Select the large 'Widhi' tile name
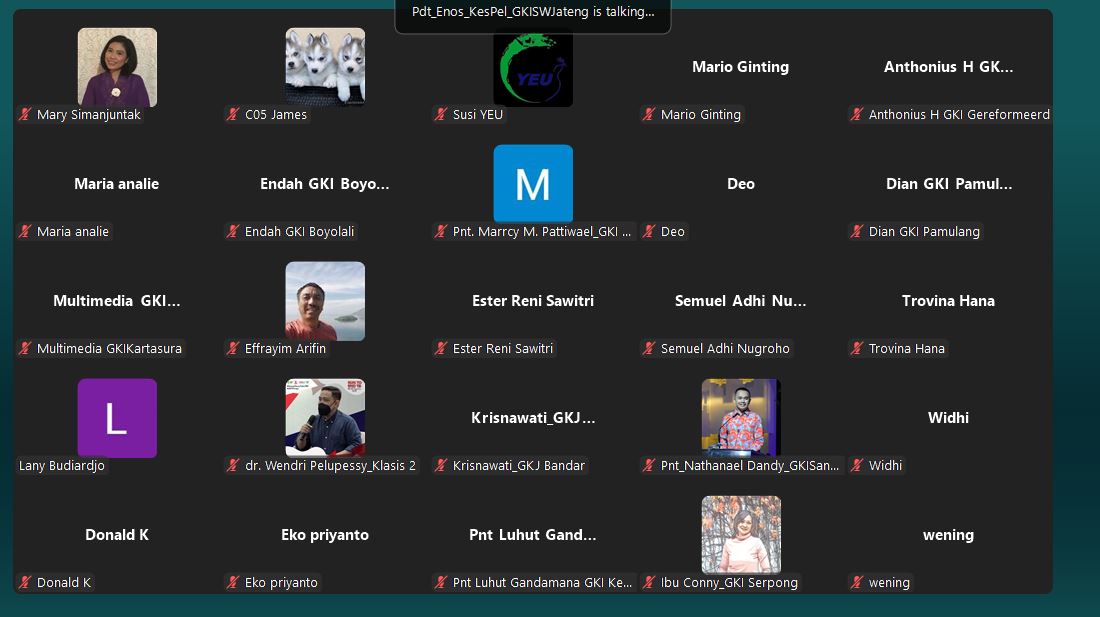 (948, 418)
